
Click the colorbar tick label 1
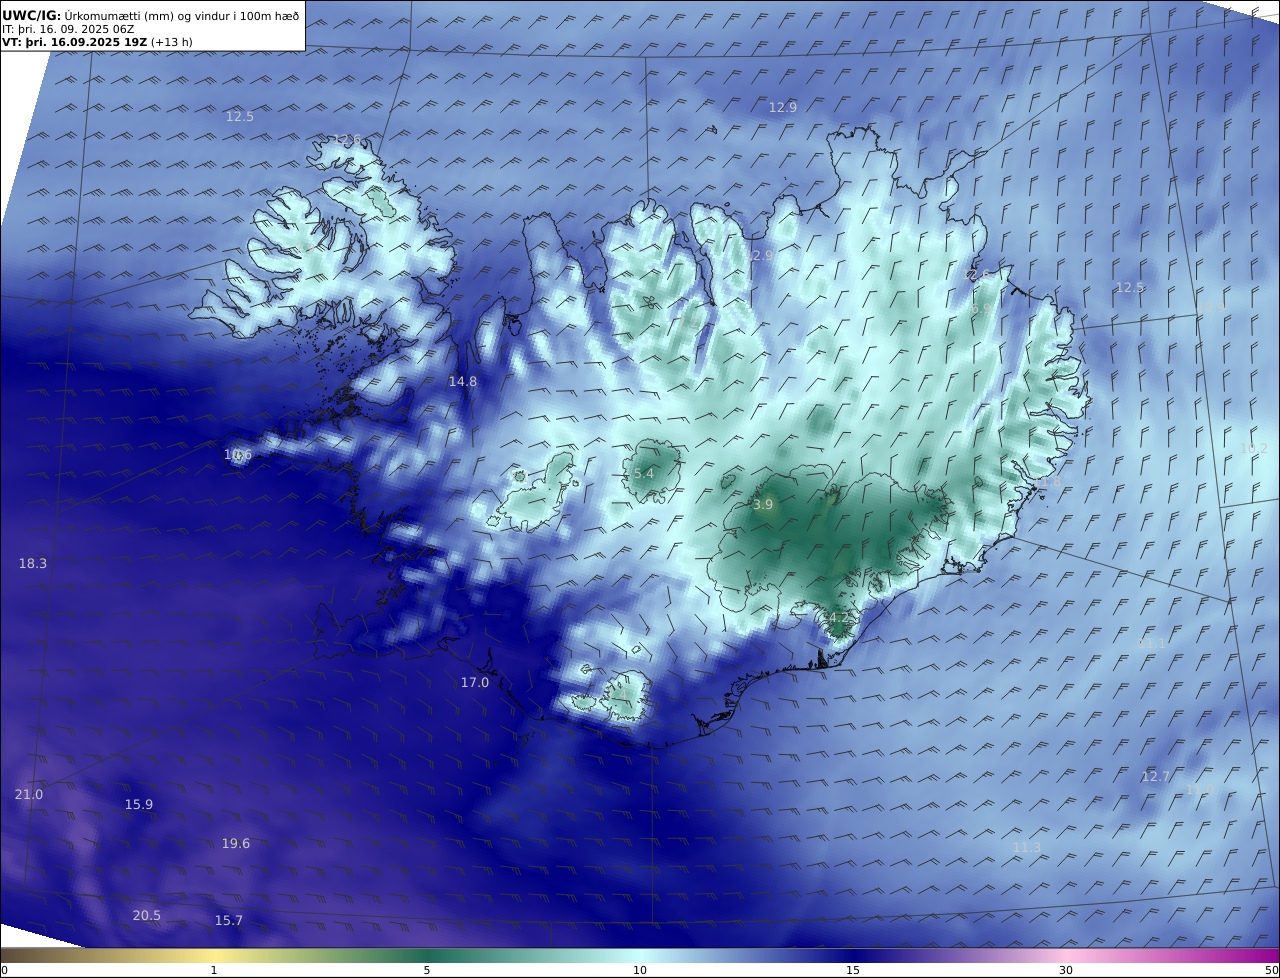(x=214, y=970)
